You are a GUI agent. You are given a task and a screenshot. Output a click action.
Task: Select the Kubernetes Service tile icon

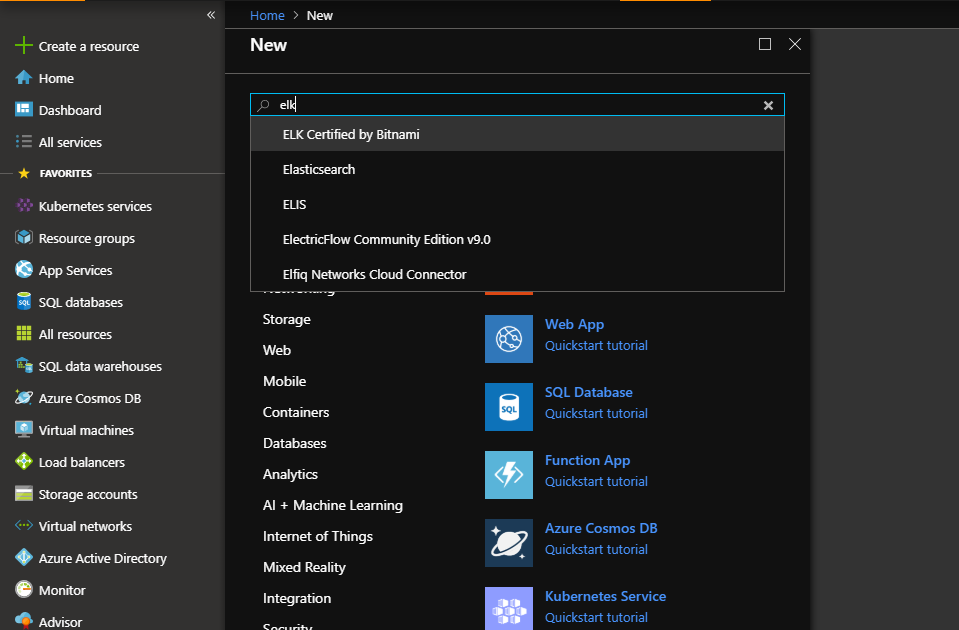509,608
